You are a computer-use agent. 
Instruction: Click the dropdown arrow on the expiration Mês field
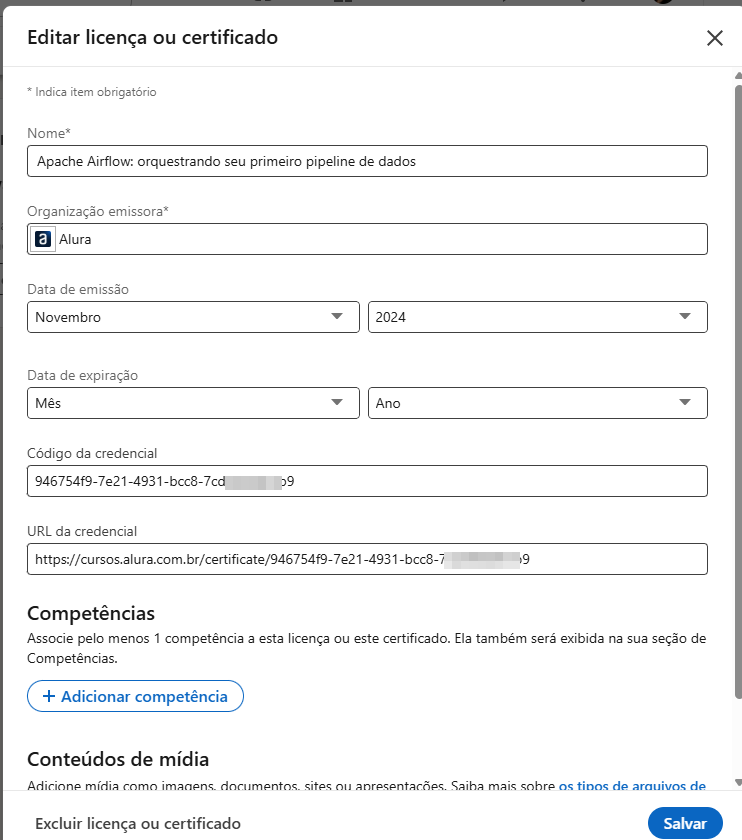pos(340,402)
